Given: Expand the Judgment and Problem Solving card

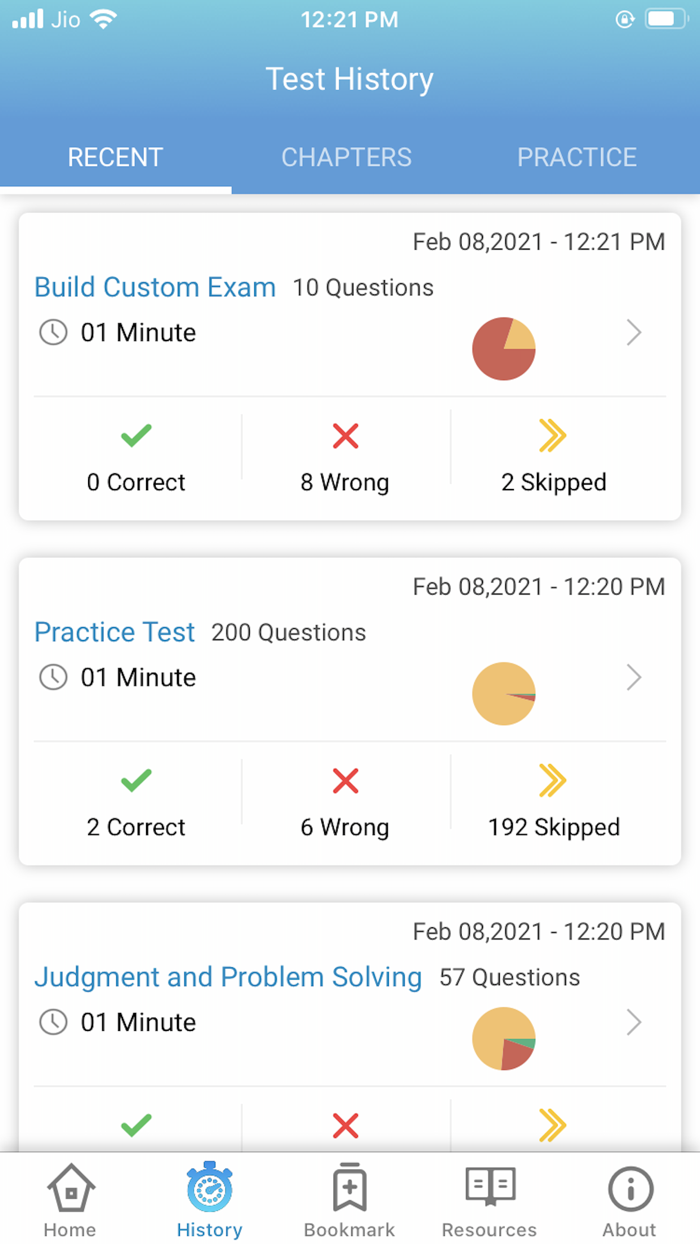Looking at the screenshot, I should click(634, 1023).
